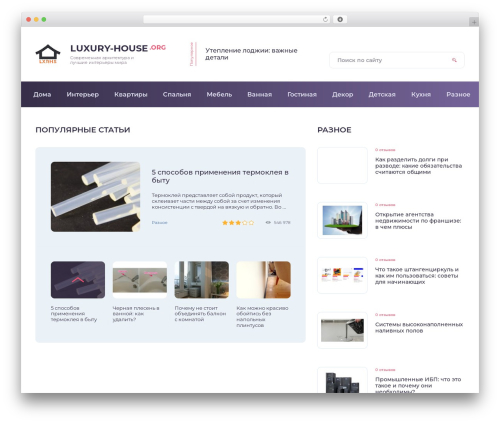
Task: Click the new tab plus button
Action: pyautogui.click(x=474, y=22)
